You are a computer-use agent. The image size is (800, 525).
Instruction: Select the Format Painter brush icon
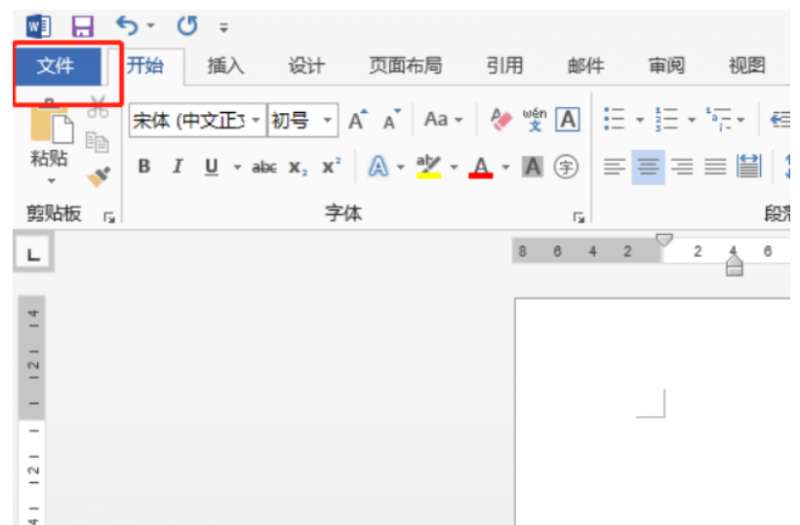[x=98, y=175]
